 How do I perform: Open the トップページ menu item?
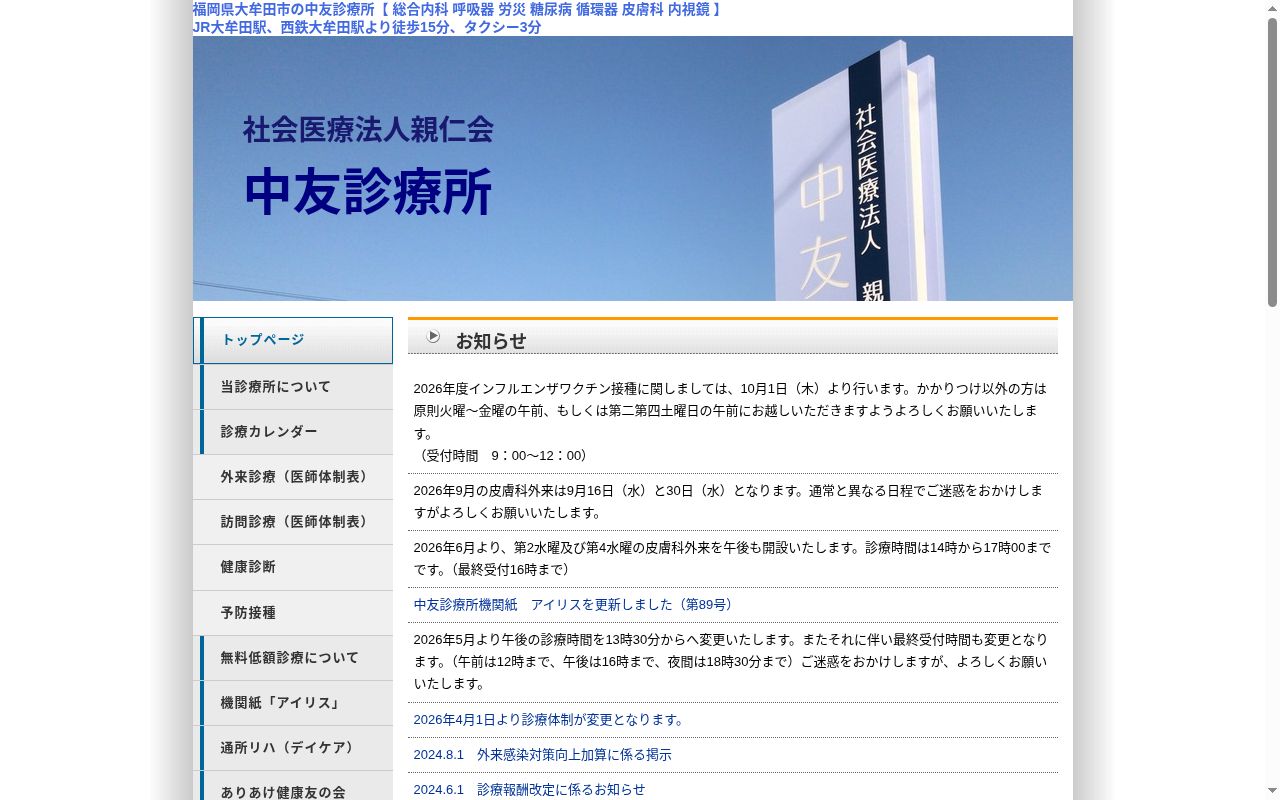[293, 341]
